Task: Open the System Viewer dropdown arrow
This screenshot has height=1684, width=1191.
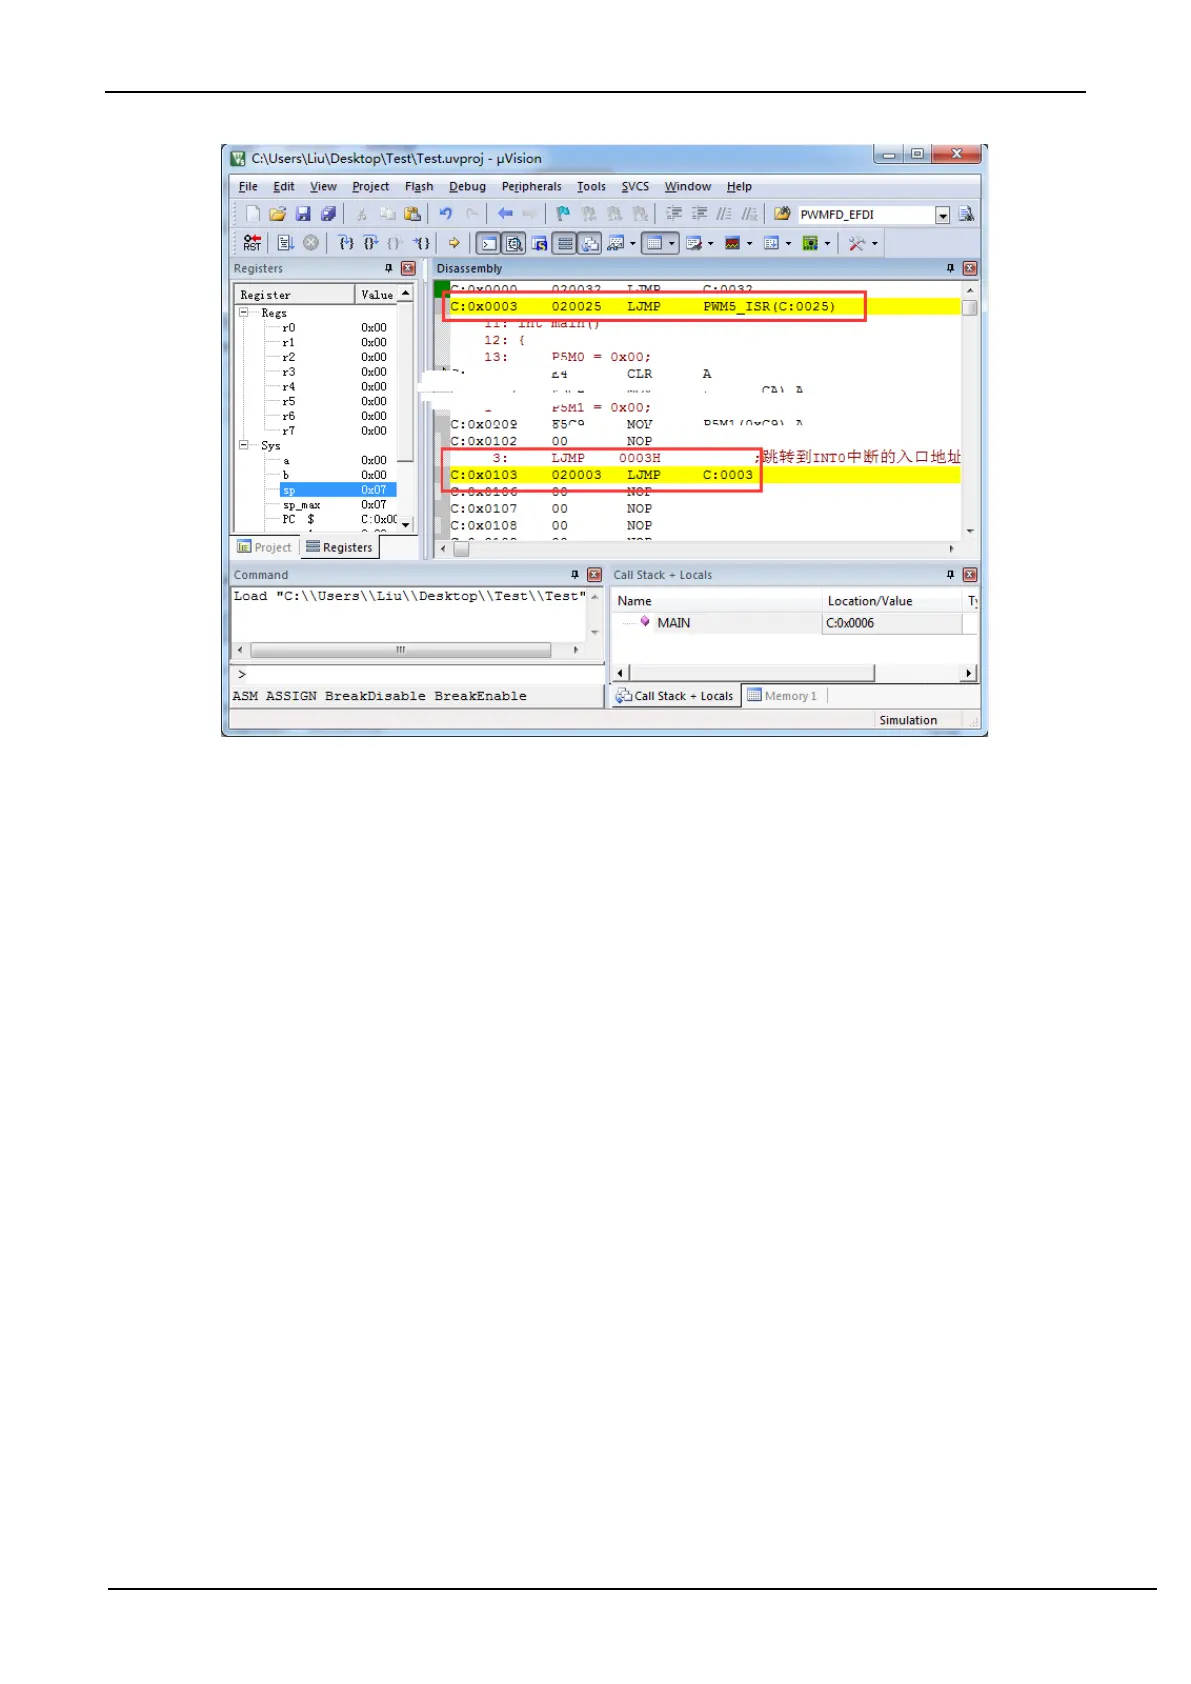Action: click(827, 243)
